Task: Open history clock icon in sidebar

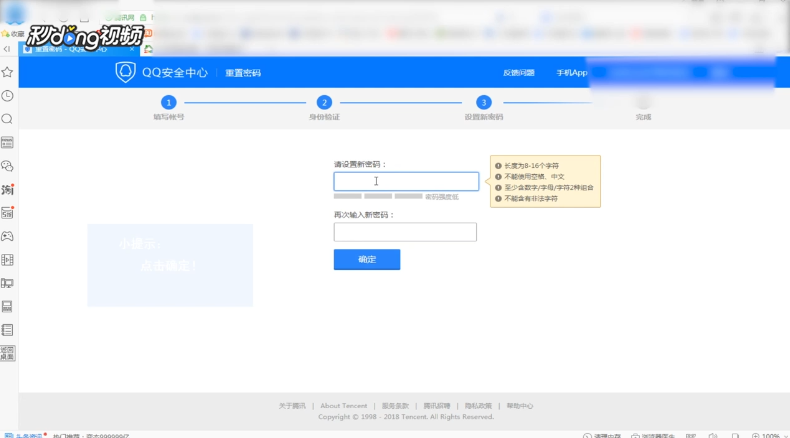Action: [x=7, y=96]
